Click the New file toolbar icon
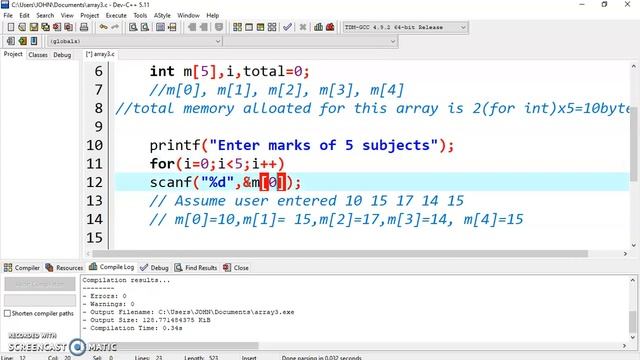 (x=11, y=27)
